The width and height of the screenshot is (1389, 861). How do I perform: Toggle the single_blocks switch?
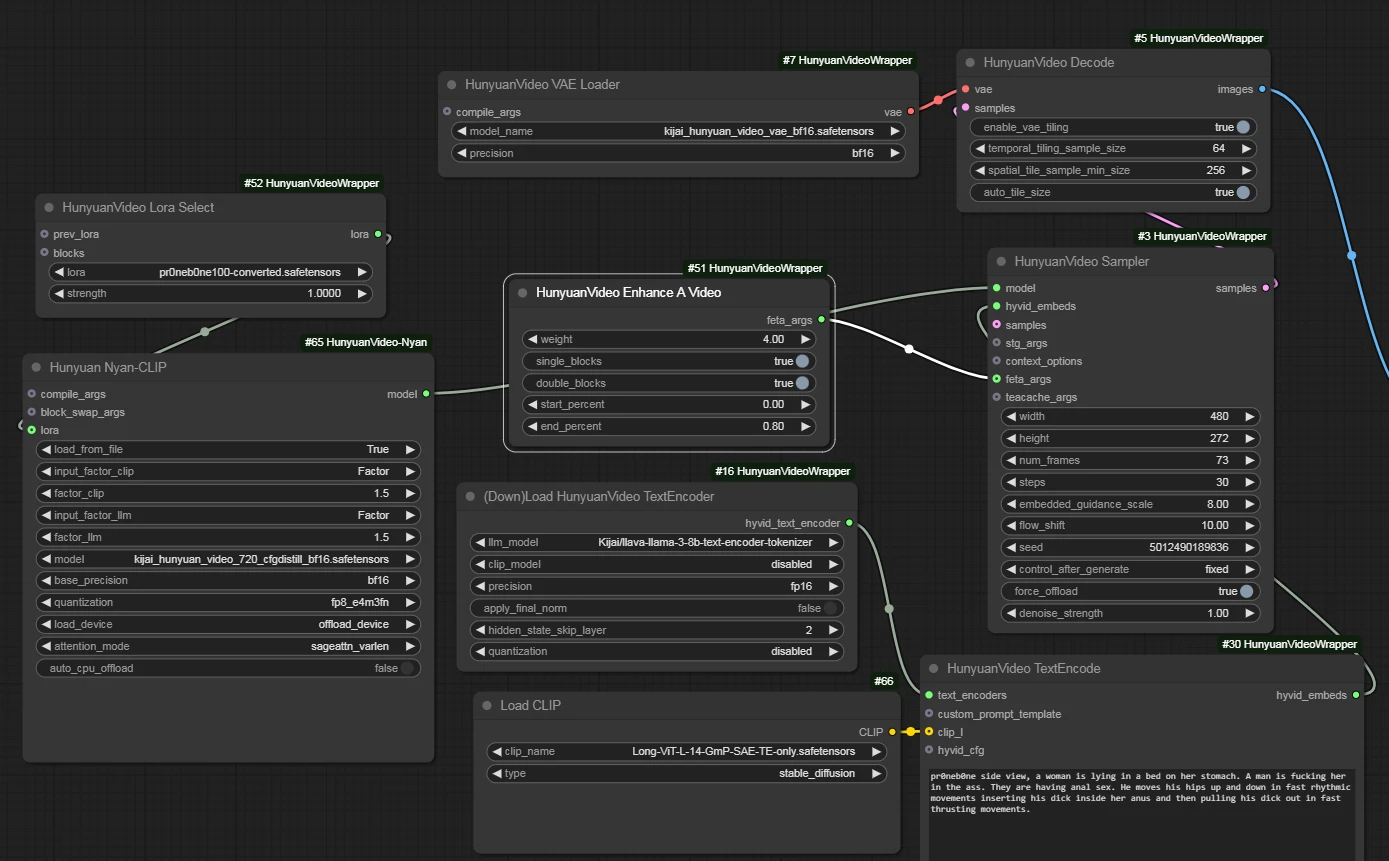[802, 361]
